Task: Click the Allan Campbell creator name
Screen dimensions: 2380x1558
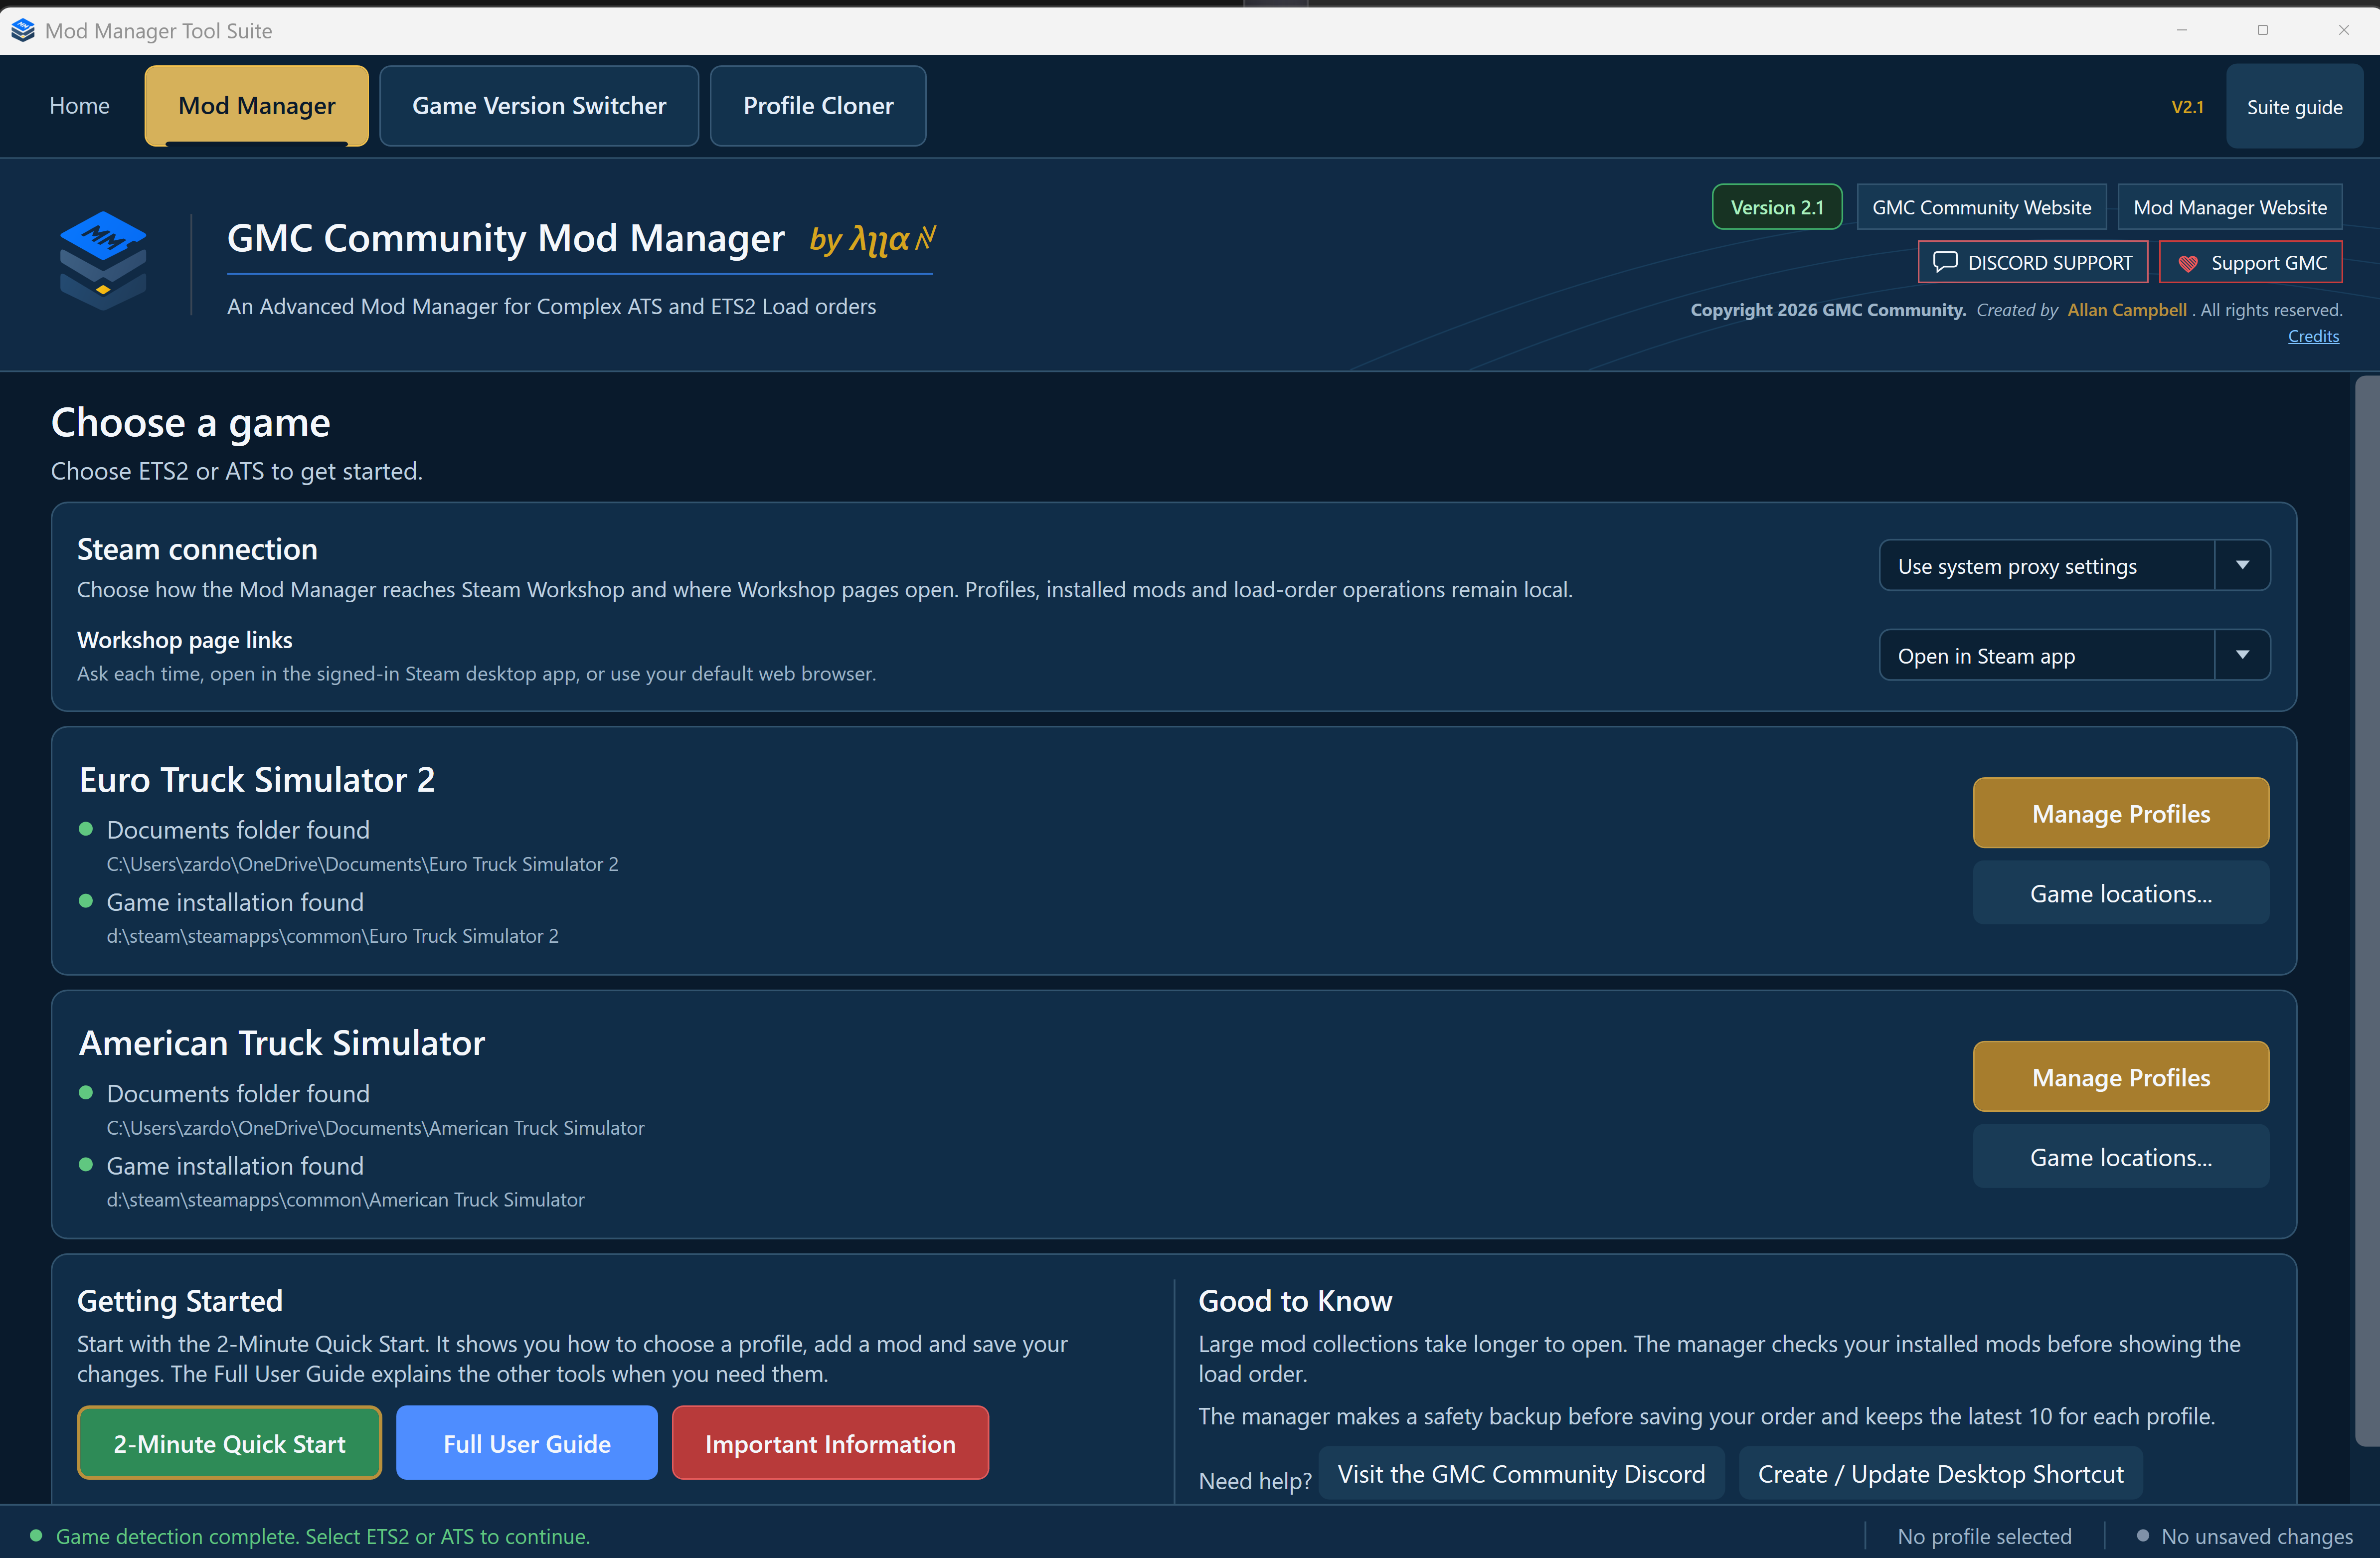Action: tap(2127, 310)
